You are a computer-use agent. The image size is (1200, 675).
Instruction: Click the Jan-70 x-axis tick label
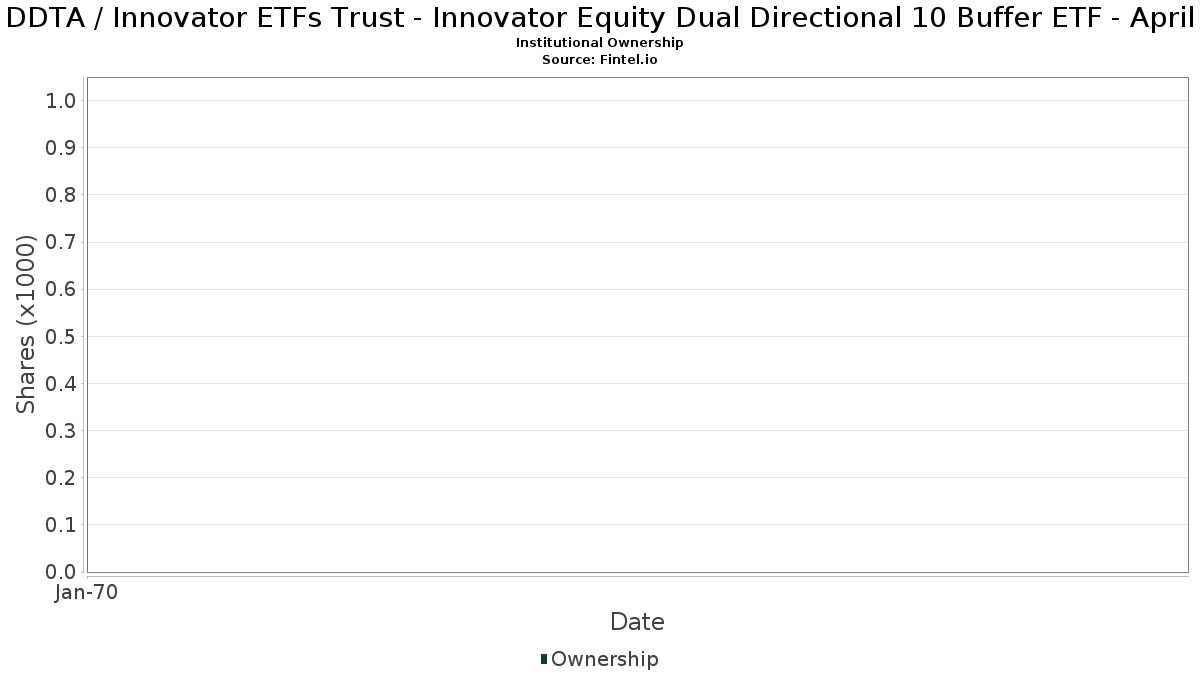coord(87,593)
